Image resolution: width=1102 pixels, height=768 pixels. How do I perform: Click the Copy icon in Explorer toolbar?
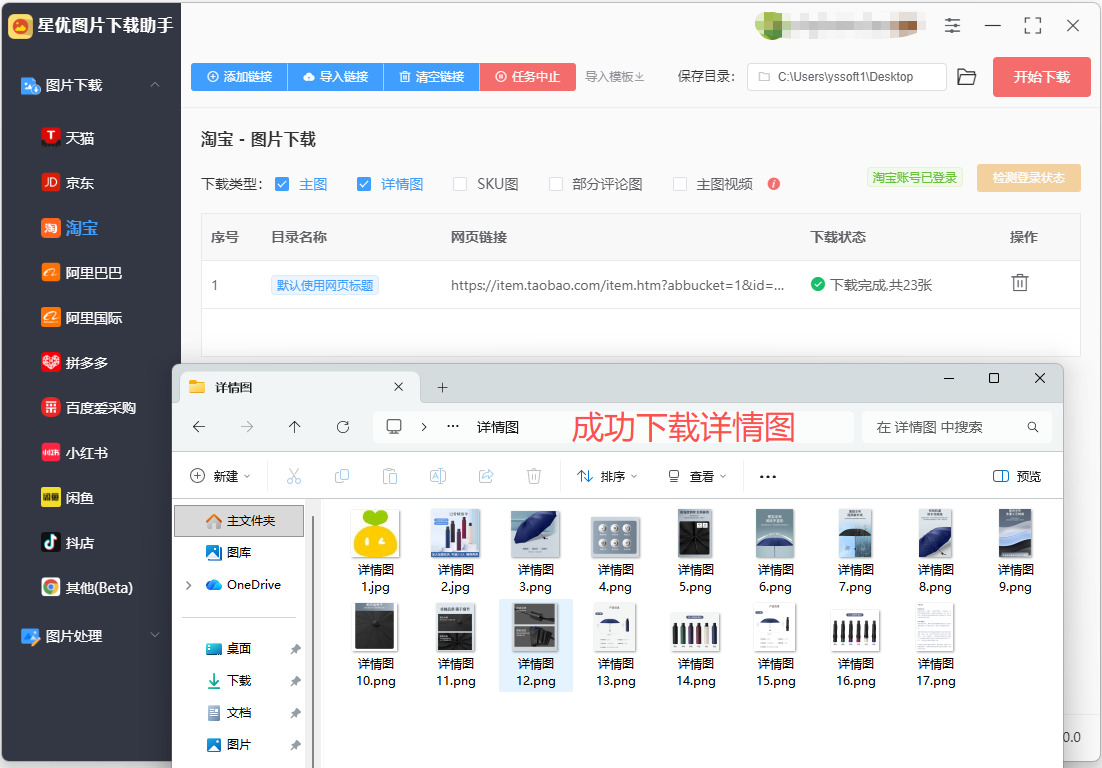coord(342,476)
